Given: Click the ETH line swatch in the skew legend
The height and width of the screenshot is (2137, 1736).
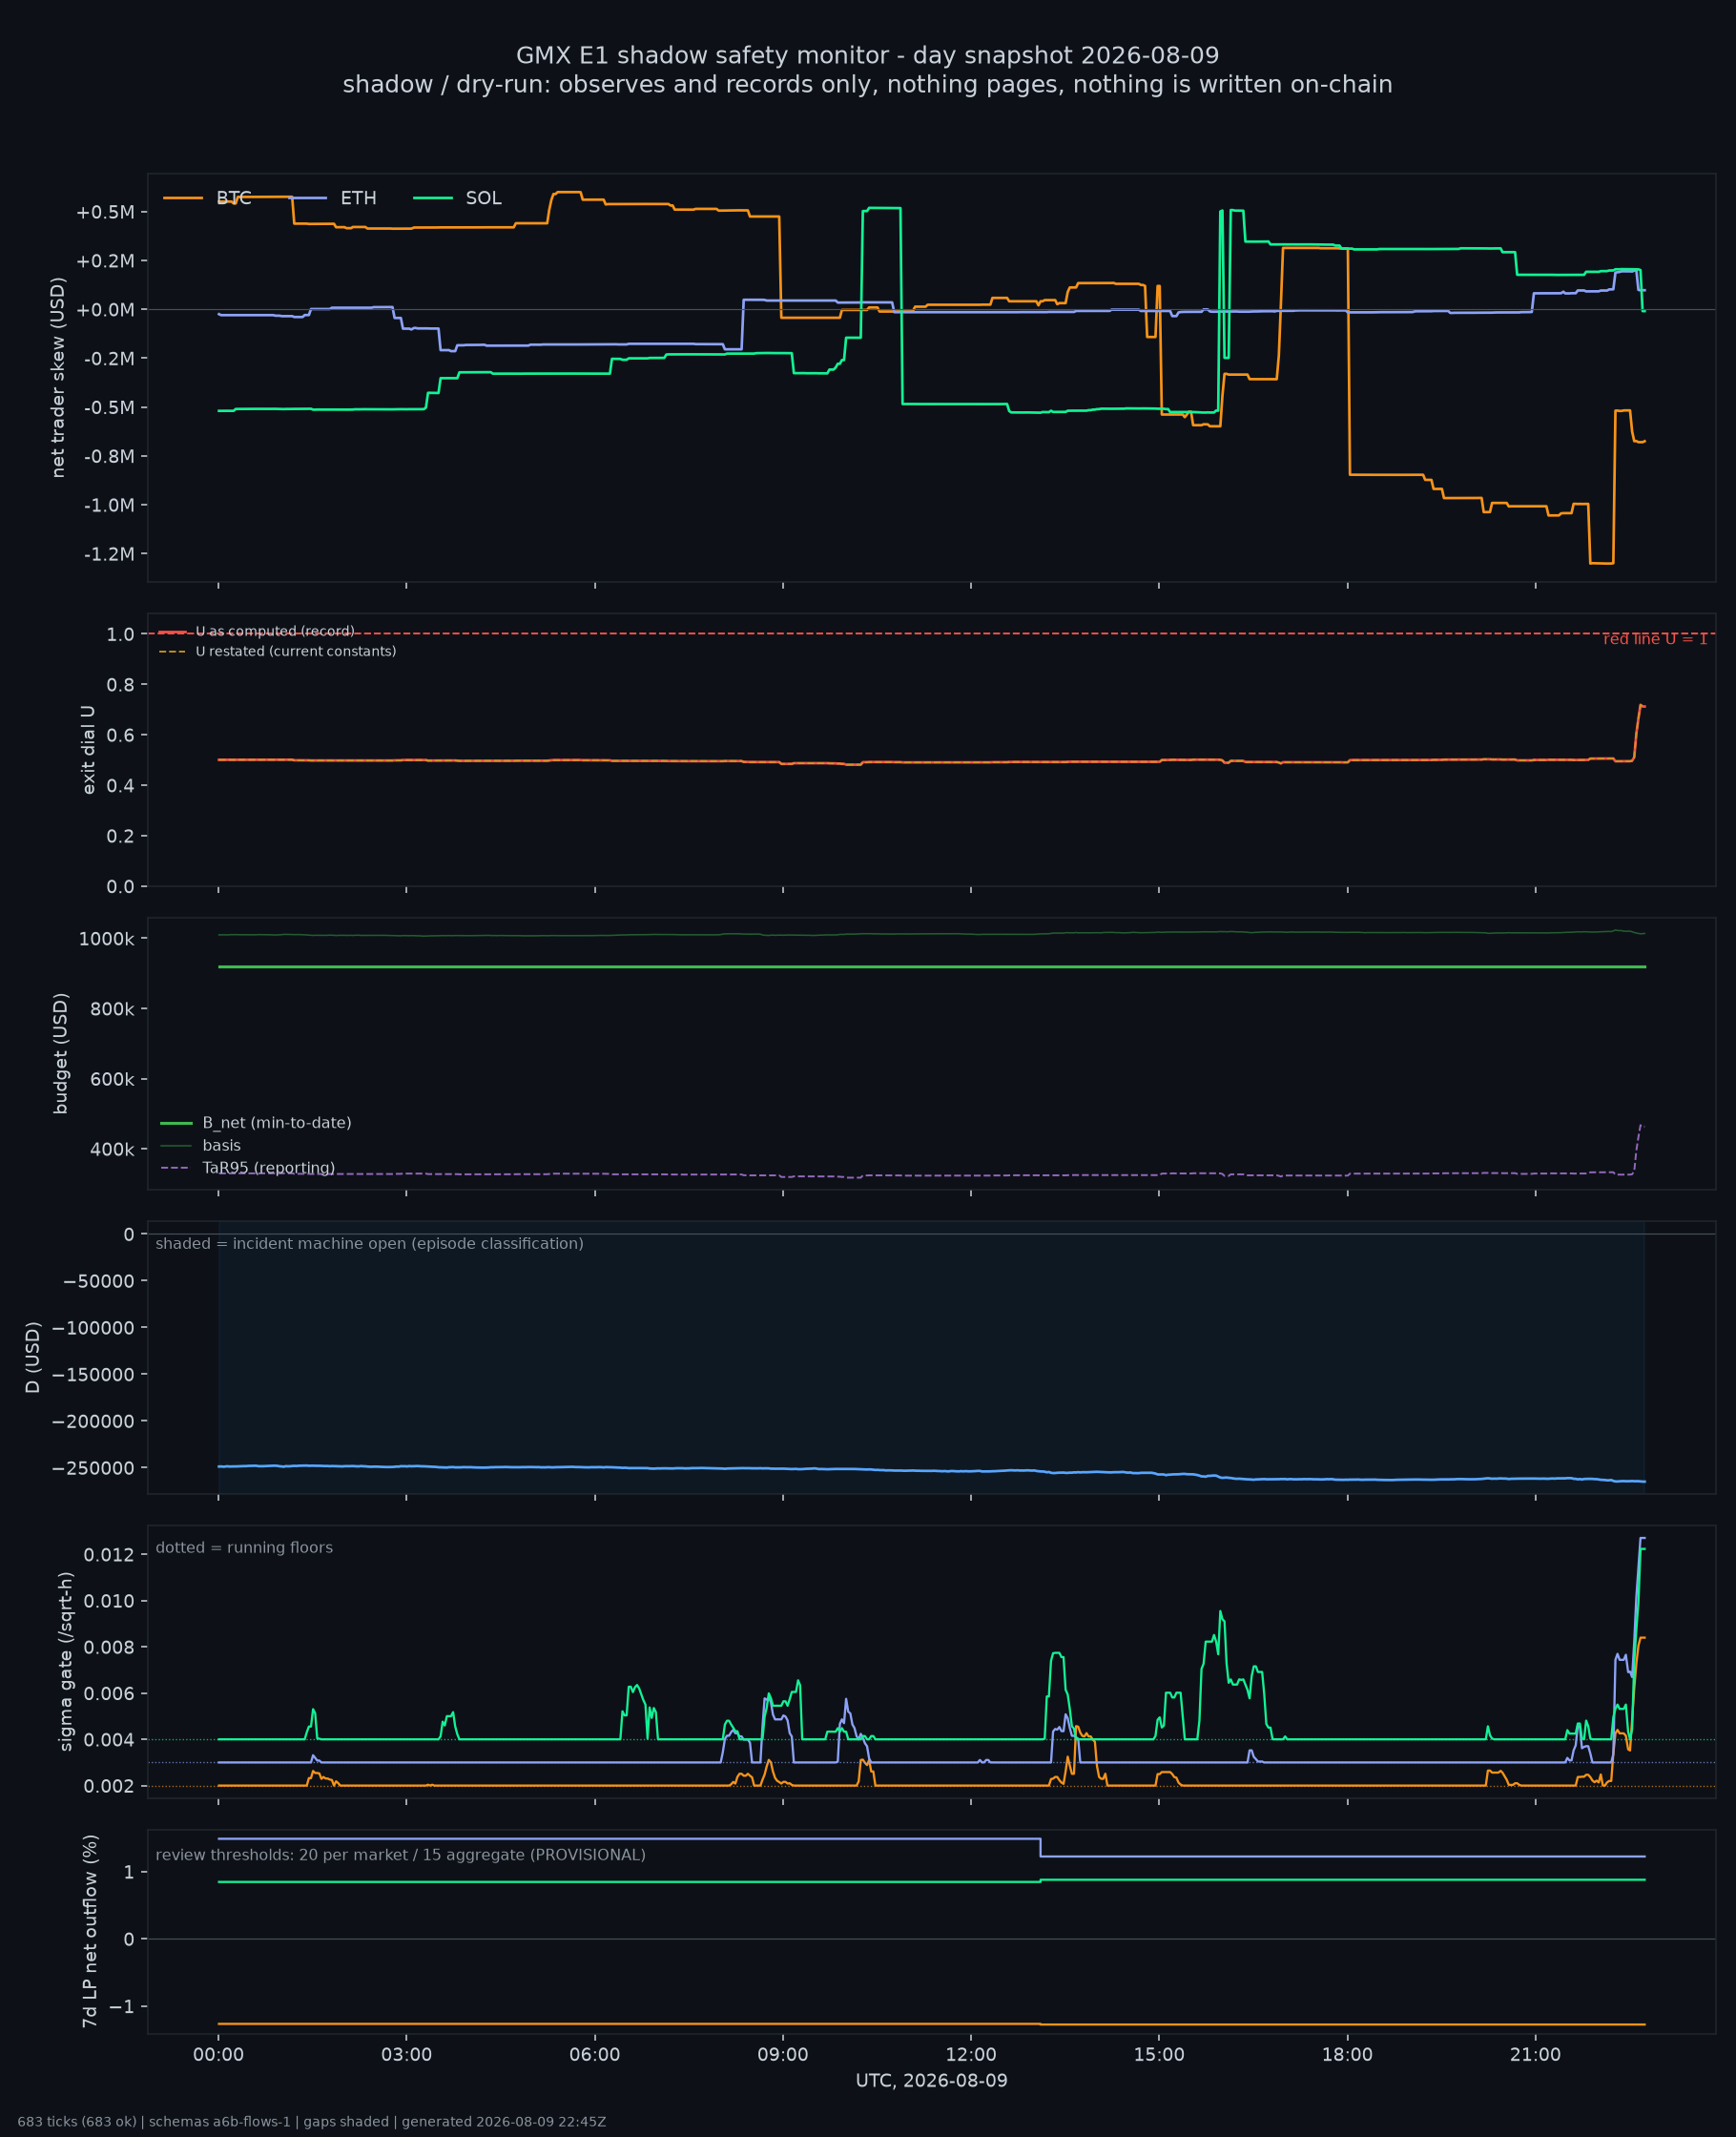Looking at the screenshot, I should pos(308,198).
